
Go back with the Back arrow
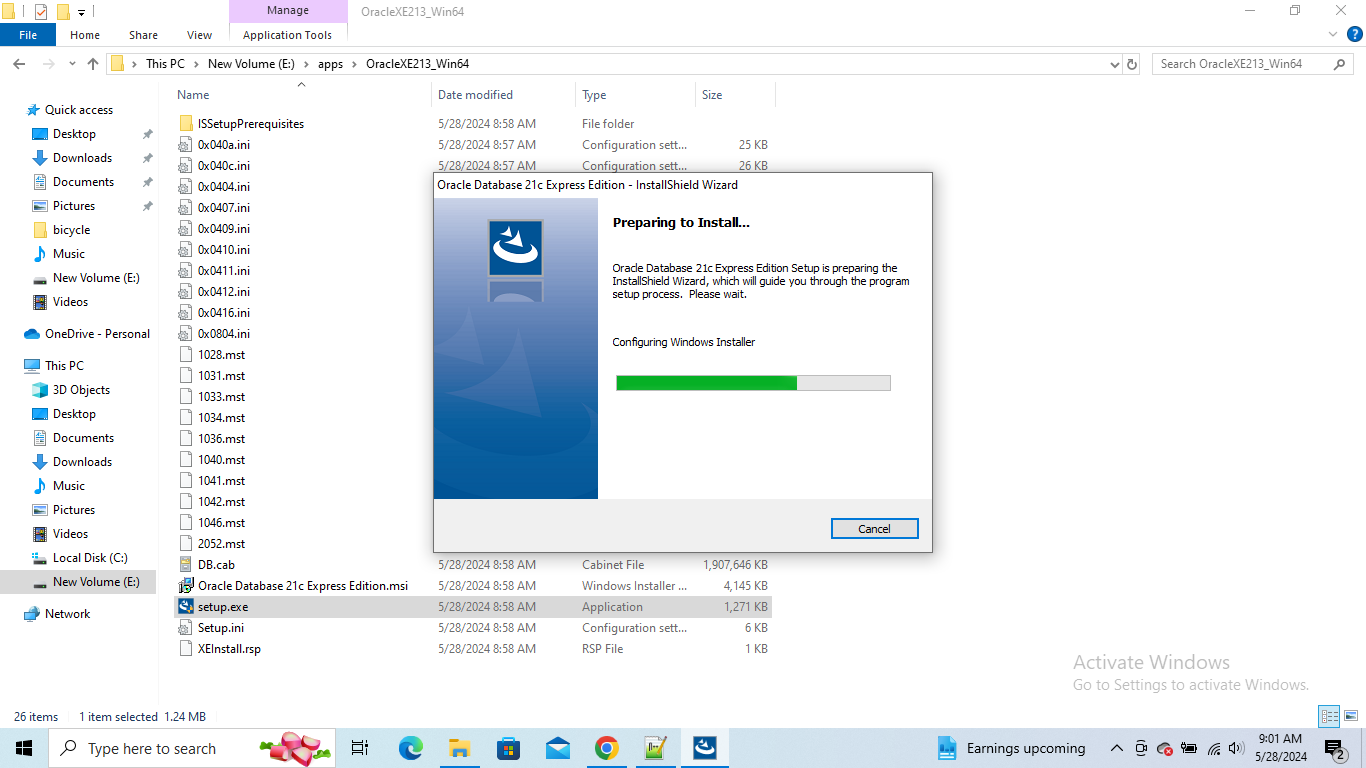[x=19, y=64]
